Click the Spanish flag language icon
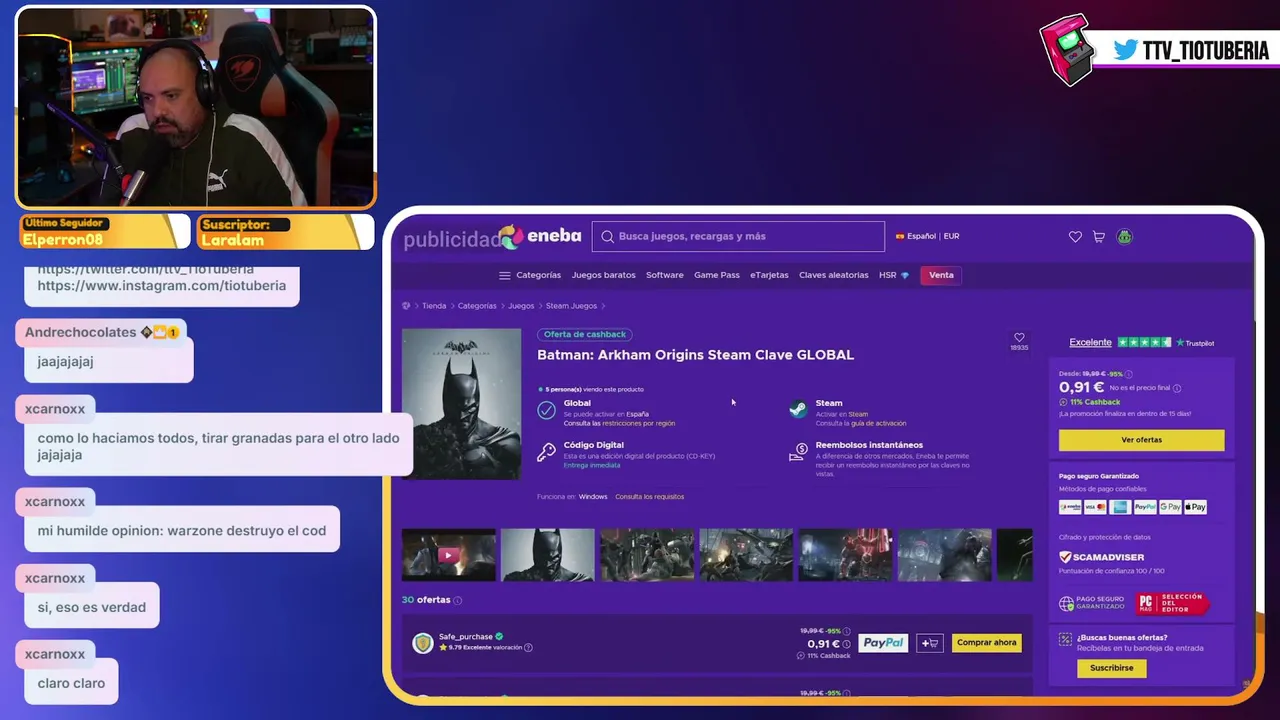The height and width of the screenshot is (720, 1280). [x=900, y=237]
